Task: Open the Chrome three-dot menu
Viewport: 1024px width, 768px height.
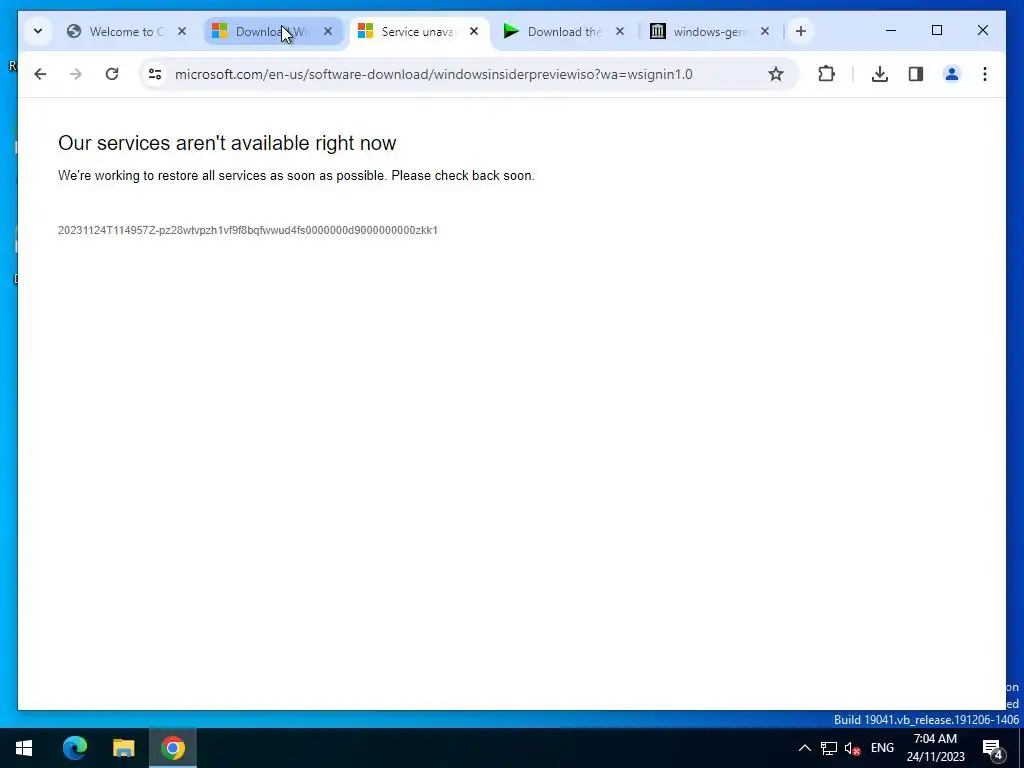Action: [x=985, y=74]
